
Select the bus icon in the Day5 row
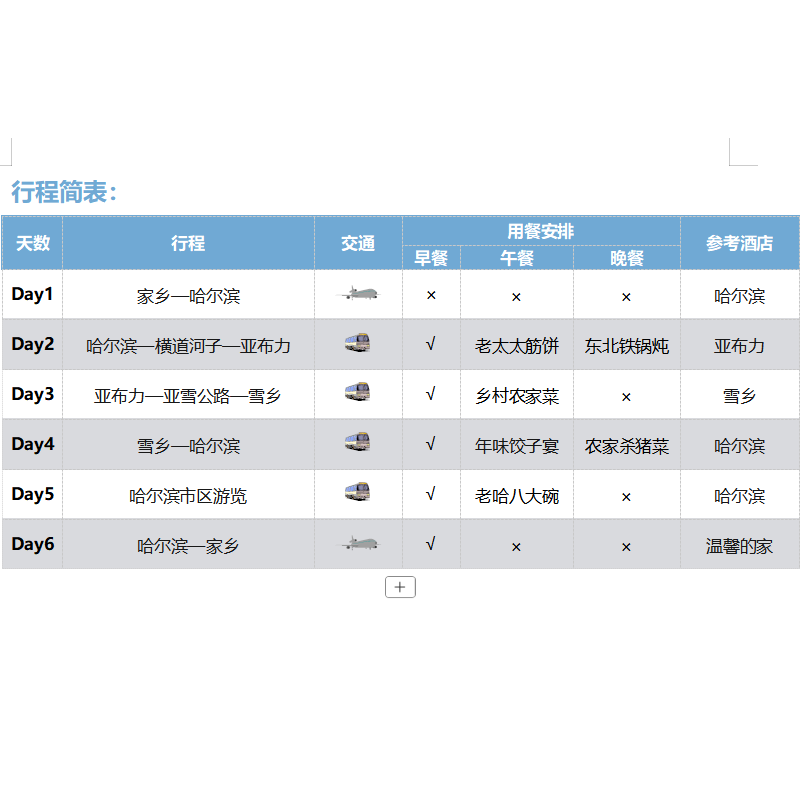pyautogui.click(x=357, y=495)
